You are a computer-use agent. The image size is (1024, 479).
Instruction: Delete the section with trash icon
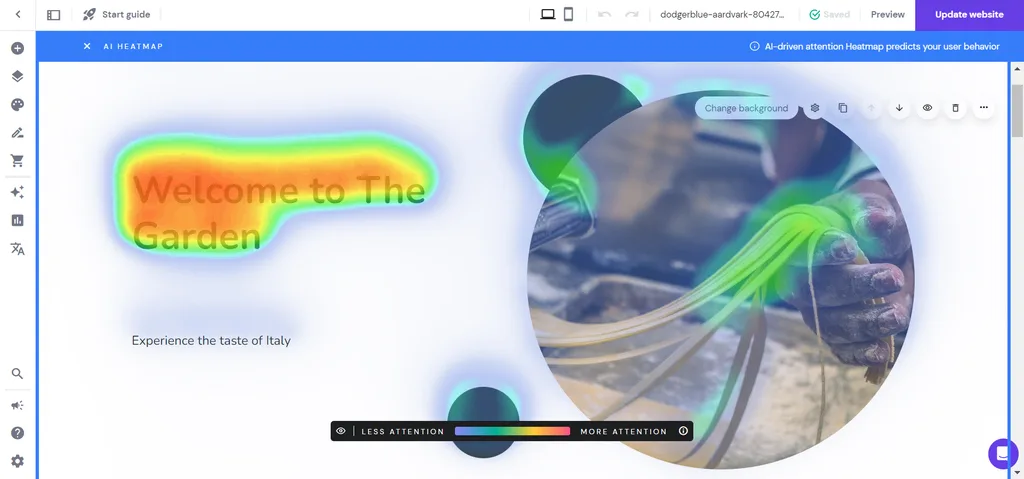tap(955, 108)
